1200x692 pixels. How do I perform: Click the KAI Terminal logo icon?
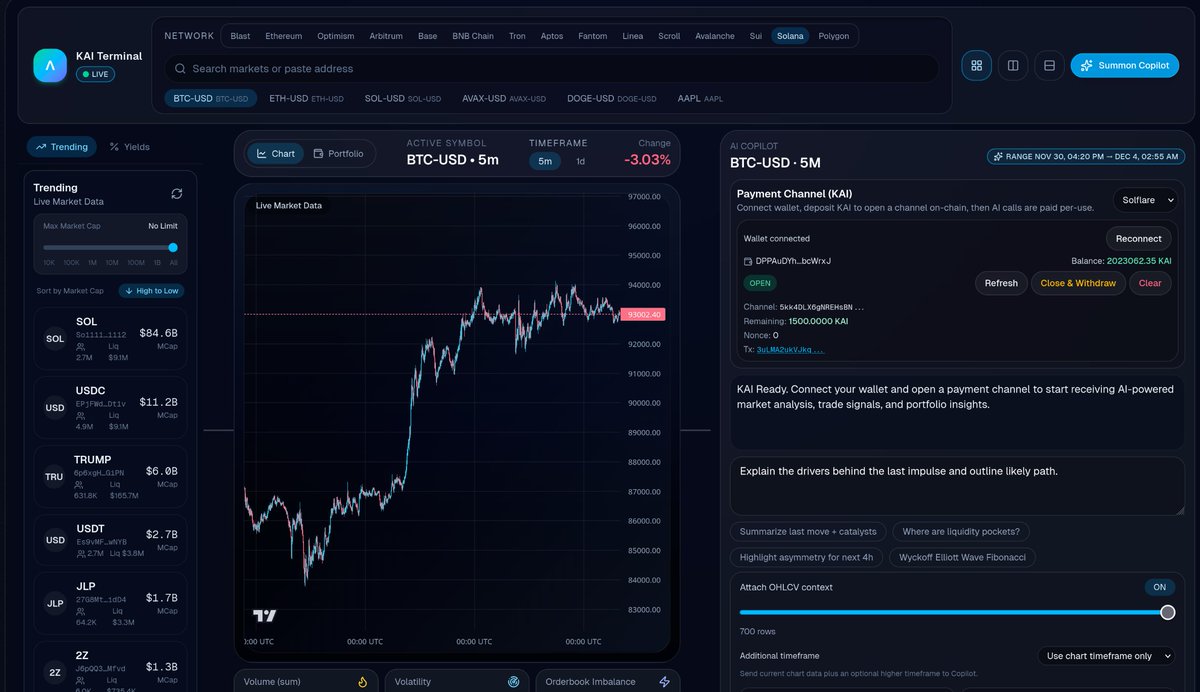pos(50,65)
